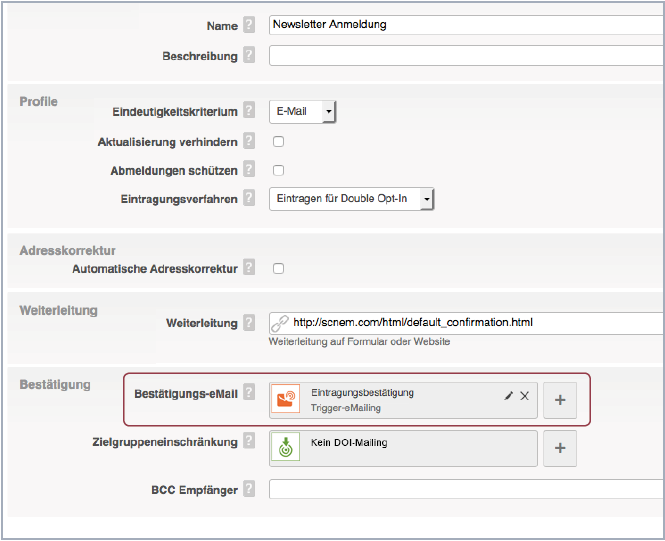The width and height of the screenshot is (665, 541).
Task: Open help for BCC Empfänger
Action: tap(249, 490)
